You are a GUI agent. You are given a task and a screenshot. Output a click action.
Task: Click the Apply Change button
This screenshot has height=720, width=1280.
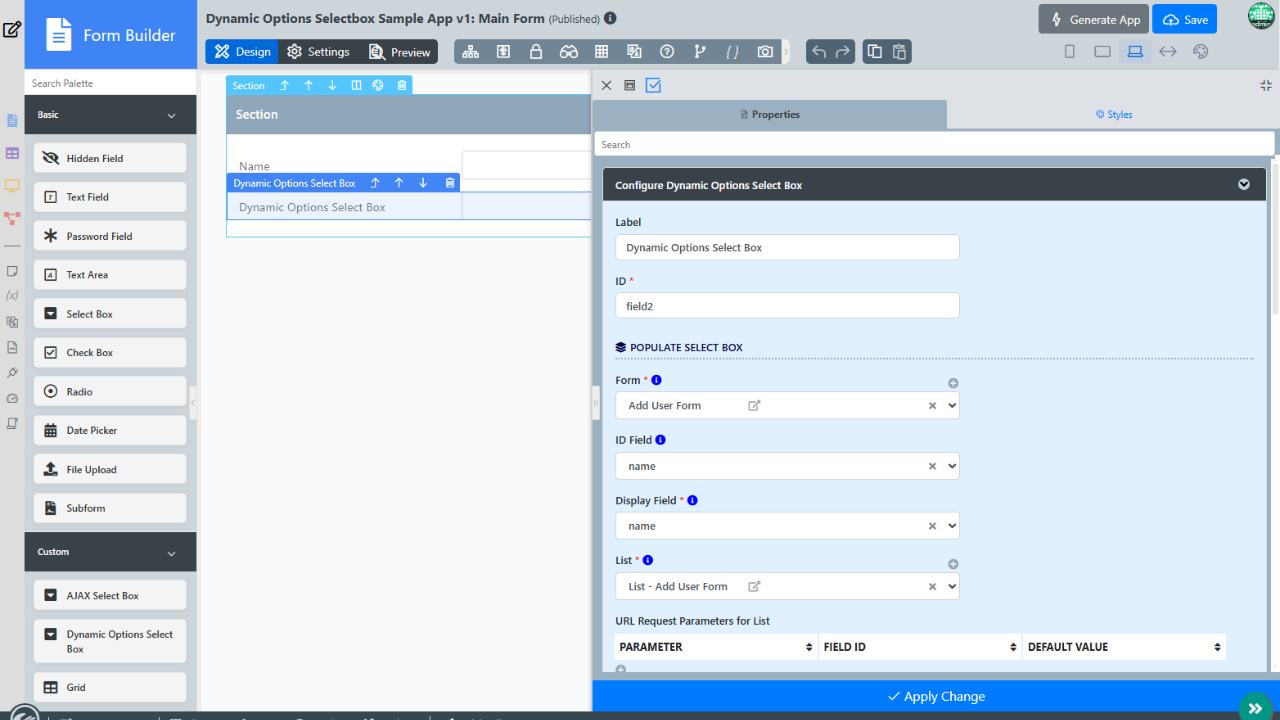936,697
